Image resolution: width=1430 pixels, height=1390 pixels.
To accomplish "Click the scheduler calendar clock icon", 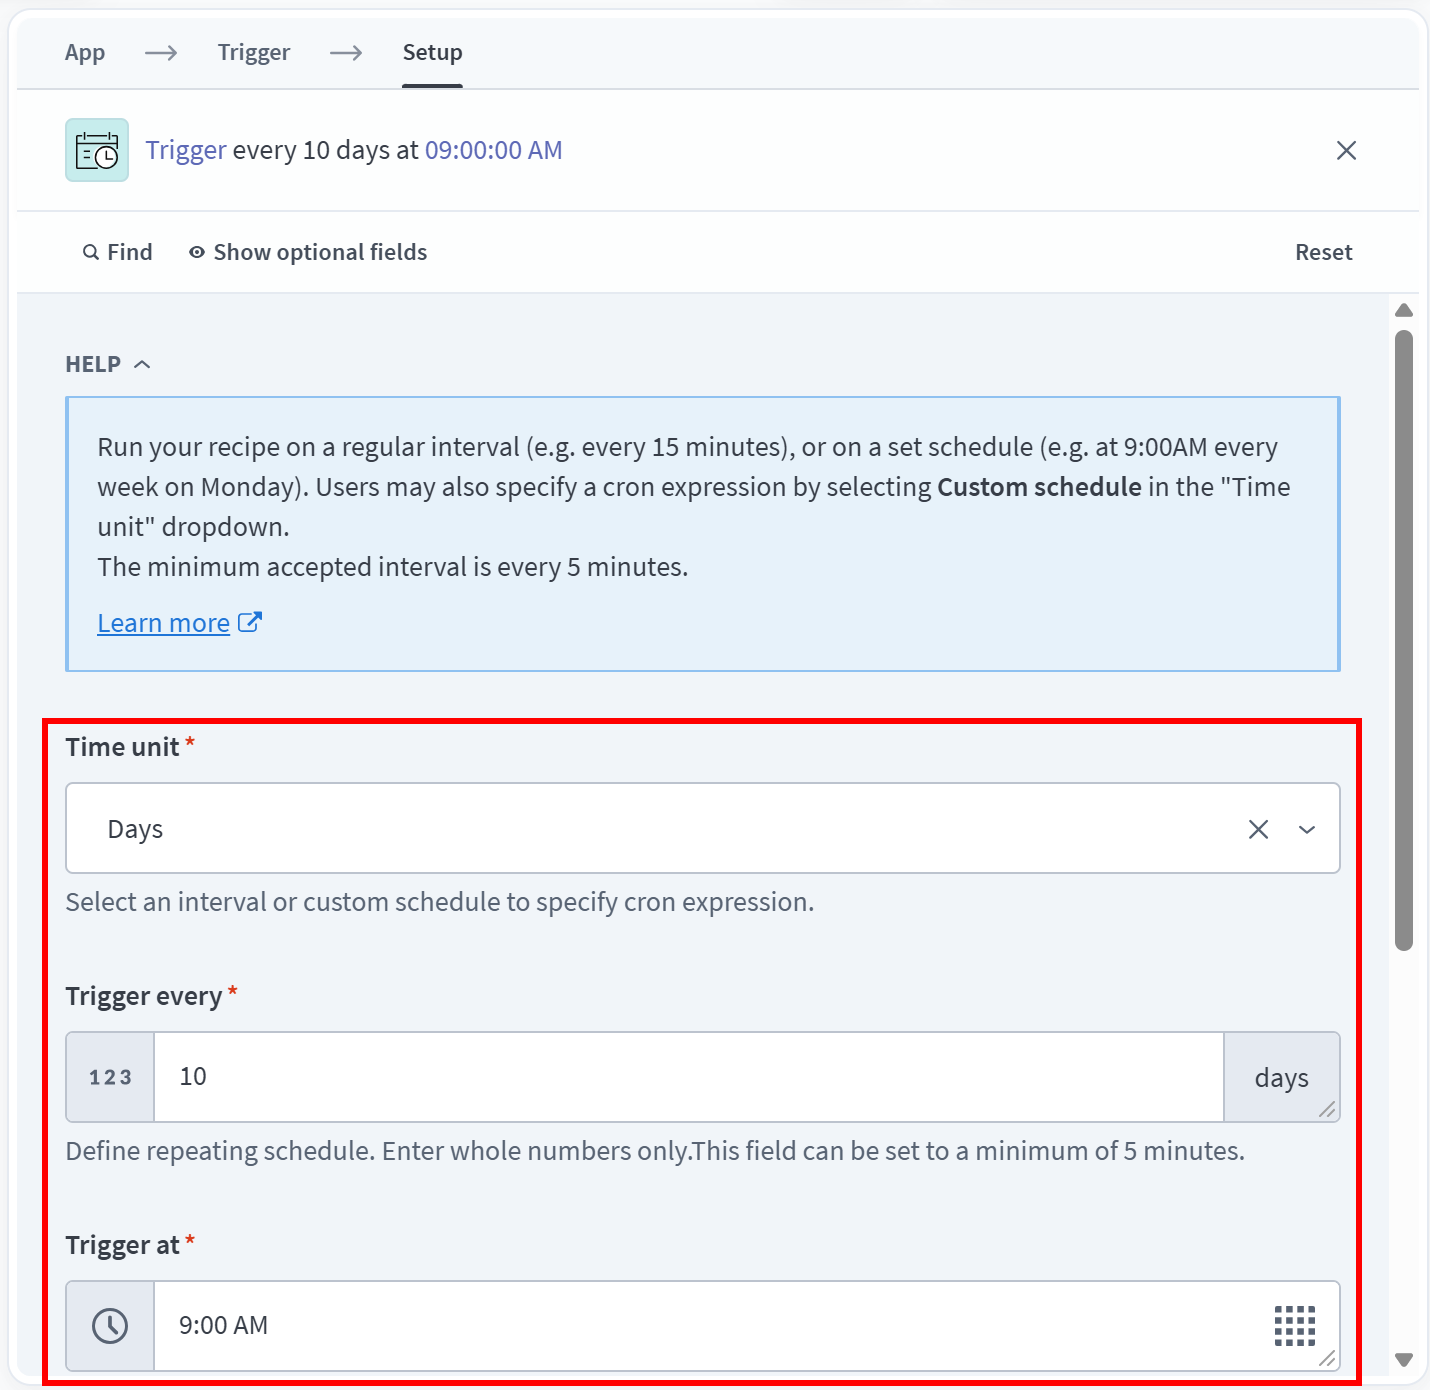I will (x=97, y=150).
